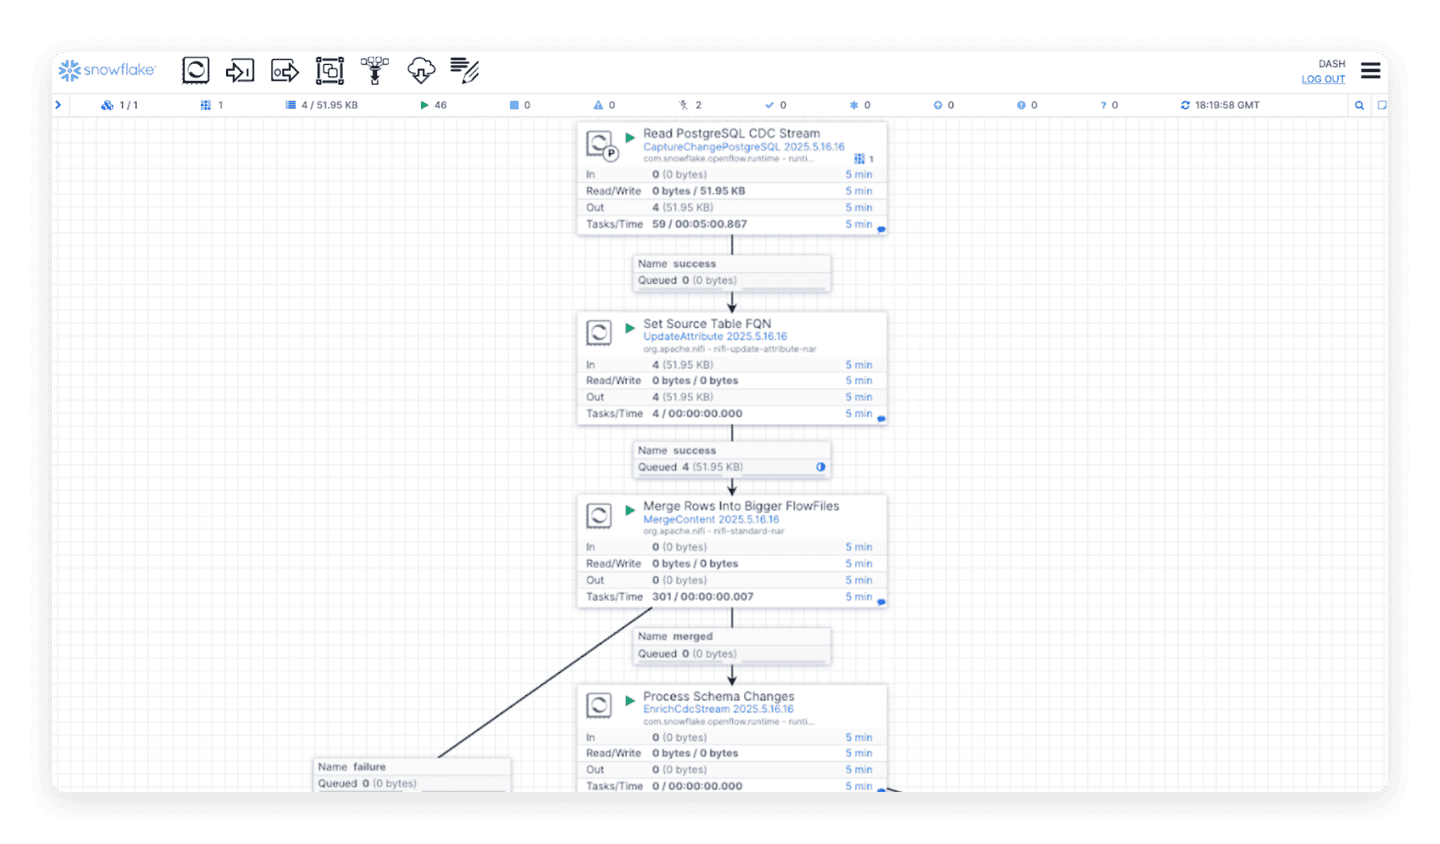Viewport: 1440px width, 844px height.
Task: Click the comment bubble on Merge Rows processor
Action: tap(879, 602)
